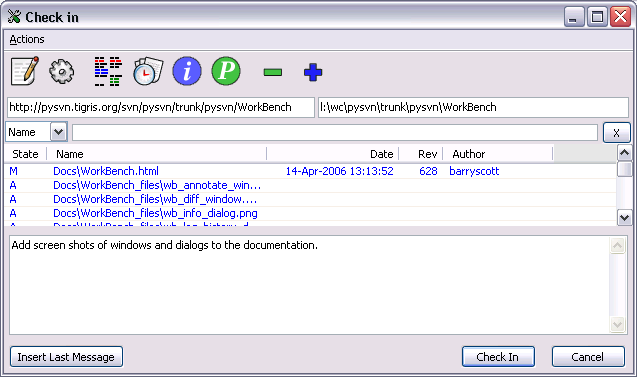
Task: Click the date 14-Apr-2006 13:13:52 cell
Action: 340,171
